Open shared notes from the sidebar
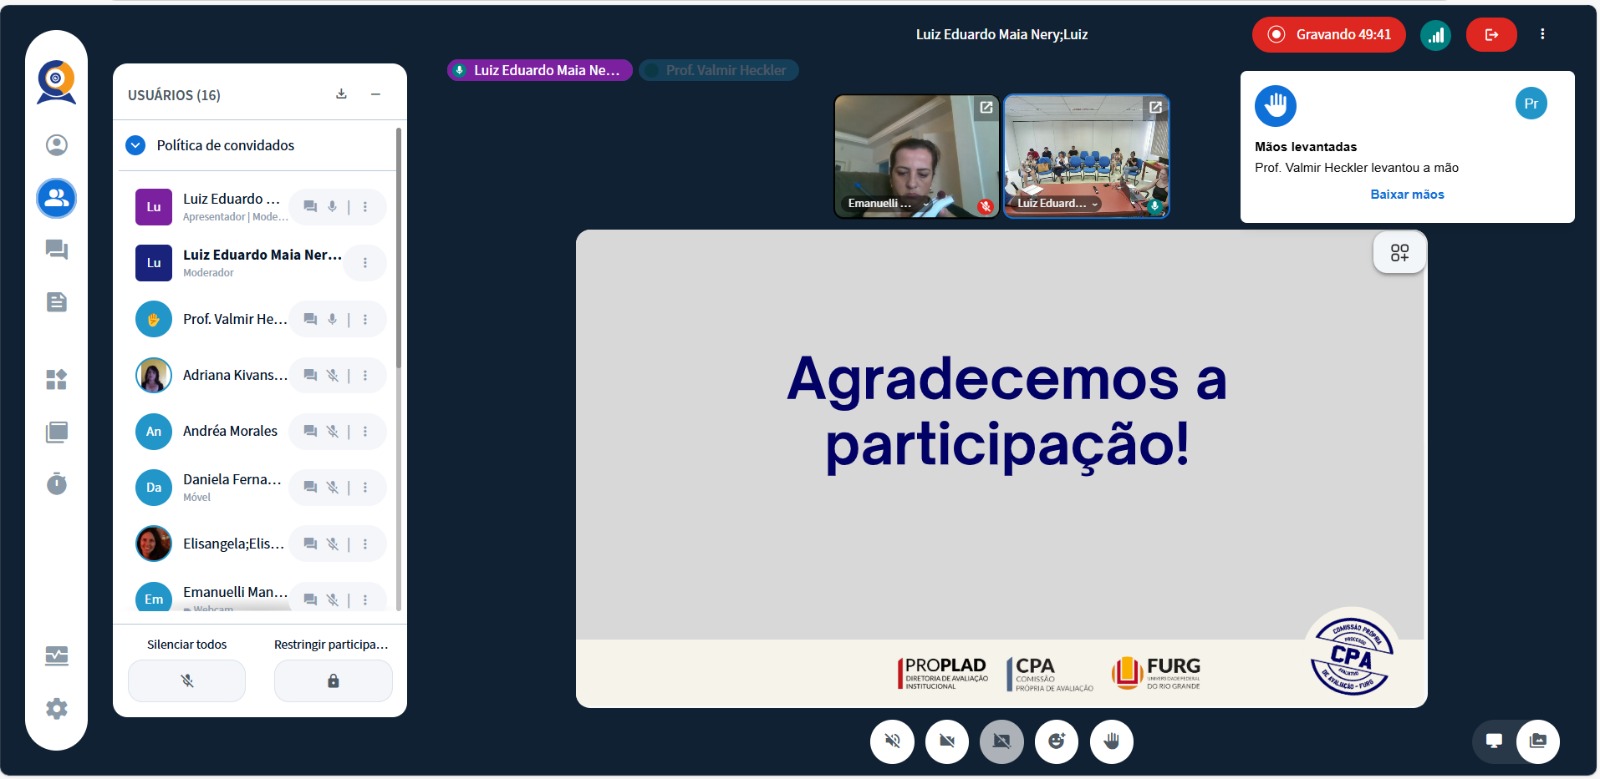Viewport: 1600px width, 779px height. (x=57, y=302)
